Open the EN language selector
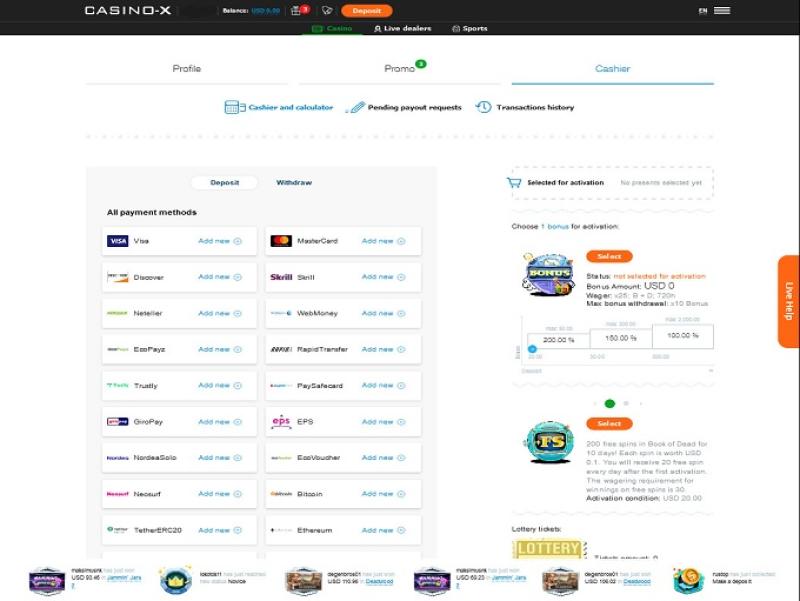This screenshot has height=601, width=800. [703, 10]
